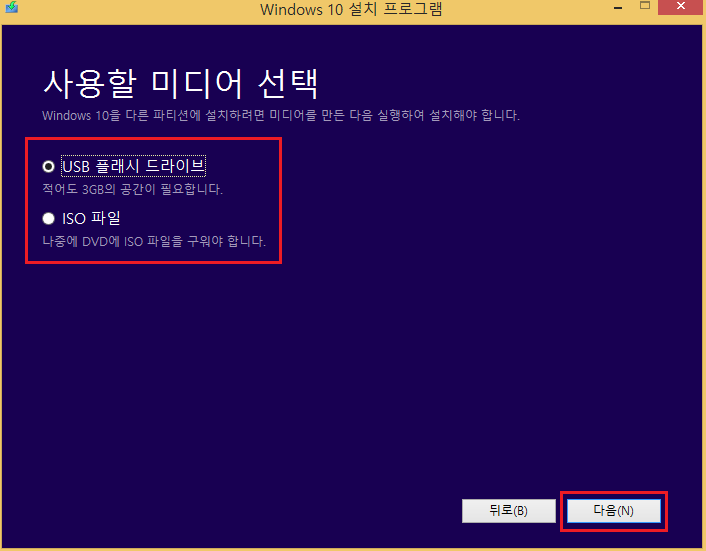Minimize the Windows 10 설치 프로그램 window
Viewport: 706px width, 551px height.
pyautogui.click(x=618, y=8)
